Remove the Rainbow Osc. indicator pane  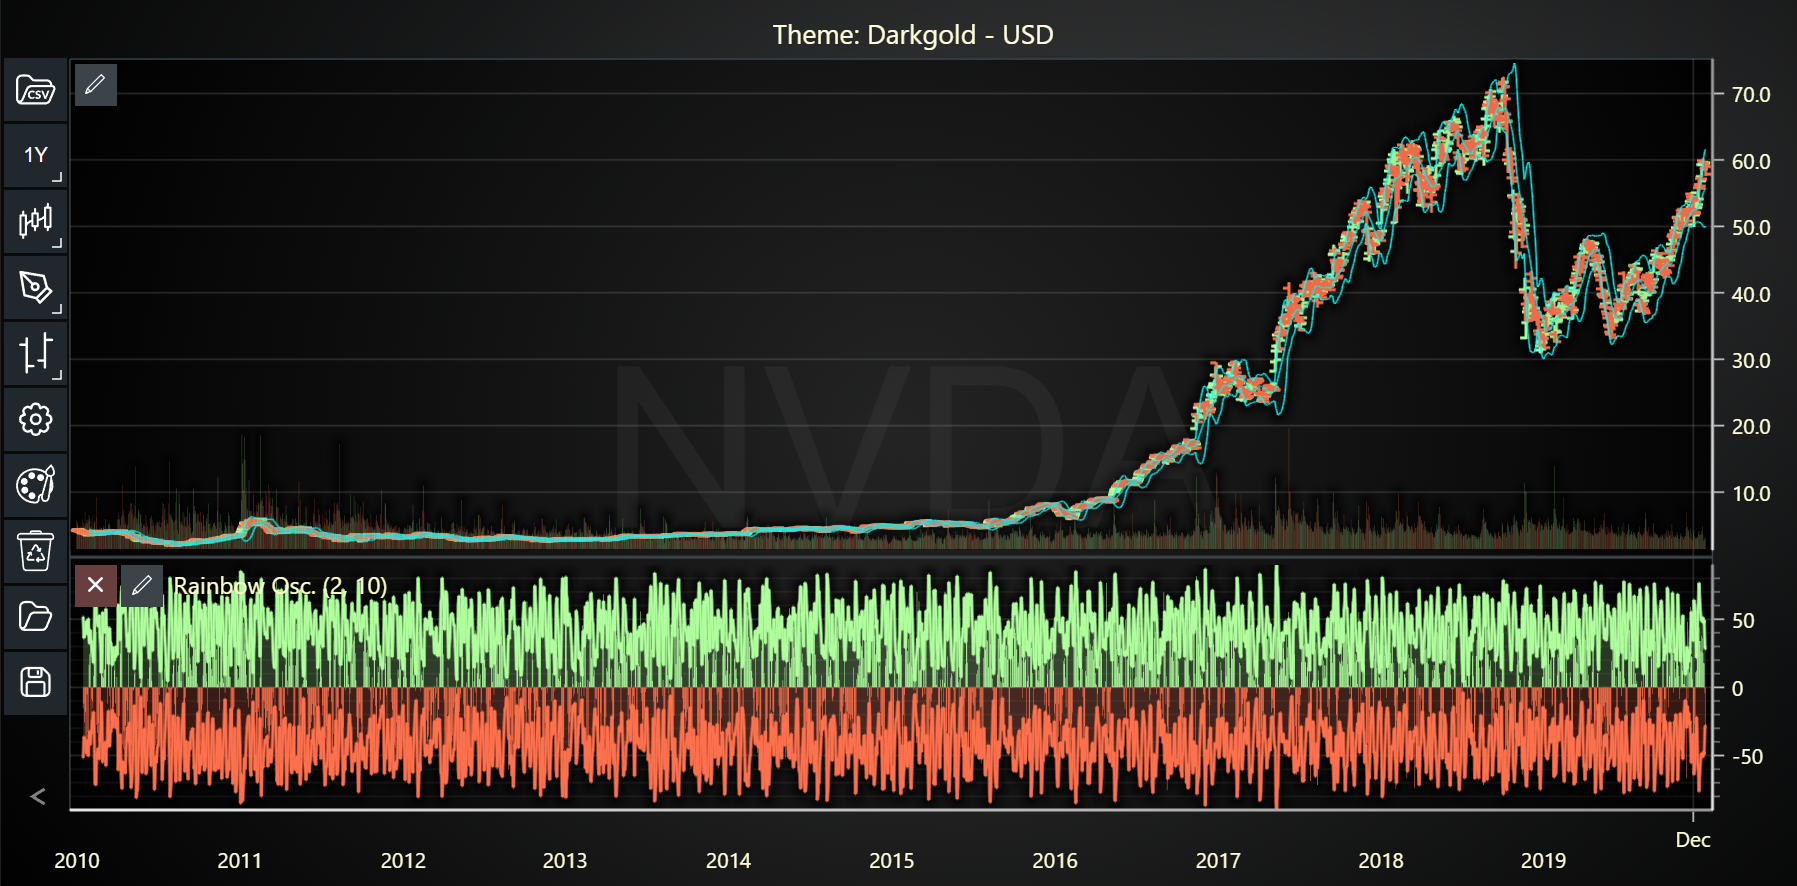coord(96,585)
